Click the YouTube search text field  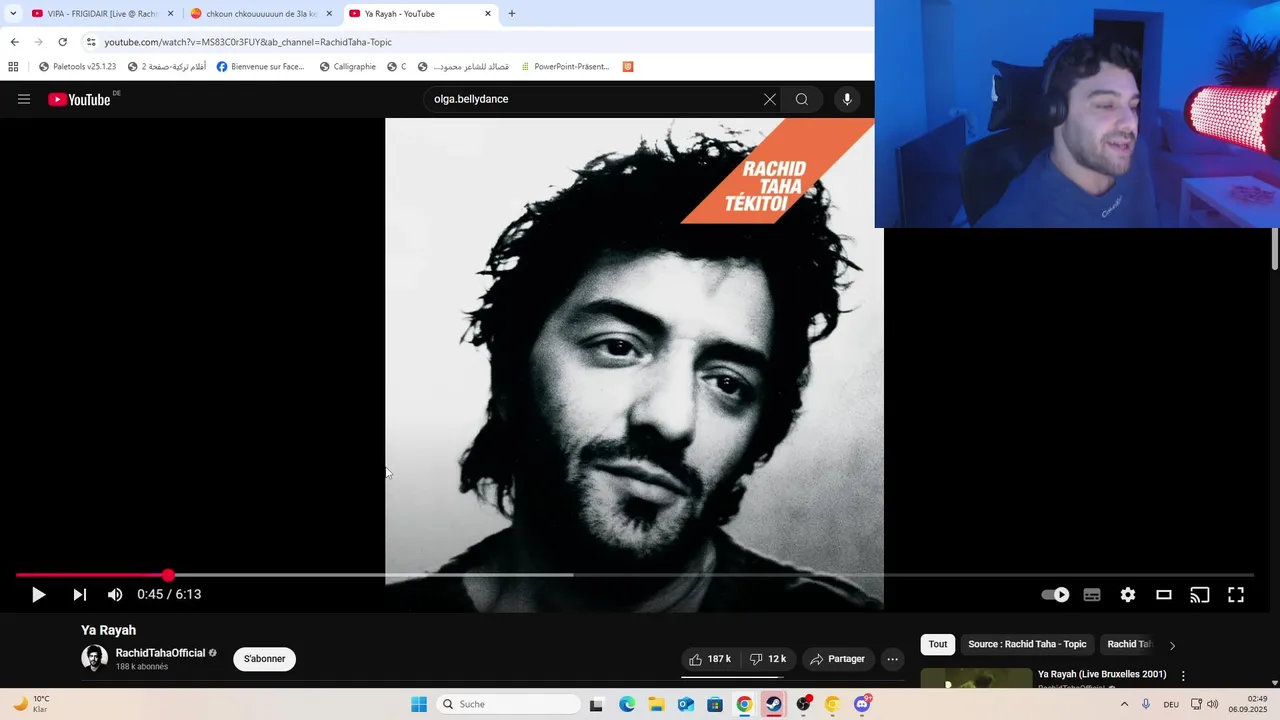[594, 99]
